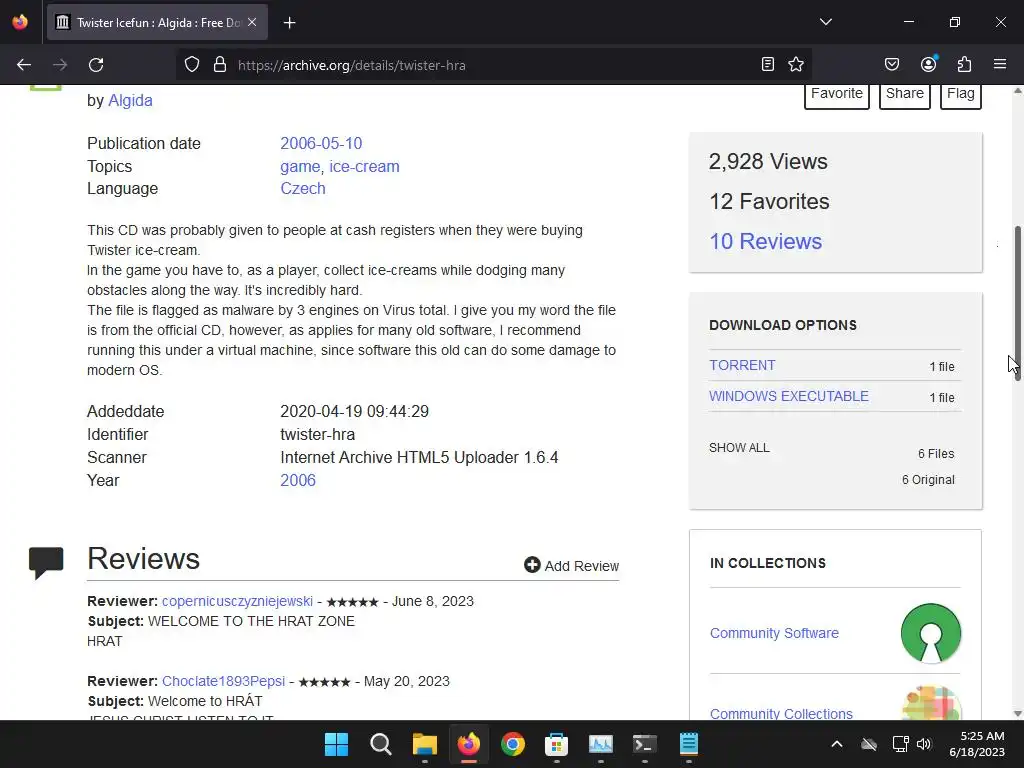Click the Add Review plus icon
1024x768 pixels.
pyautogui.click(x=532, y=565)
